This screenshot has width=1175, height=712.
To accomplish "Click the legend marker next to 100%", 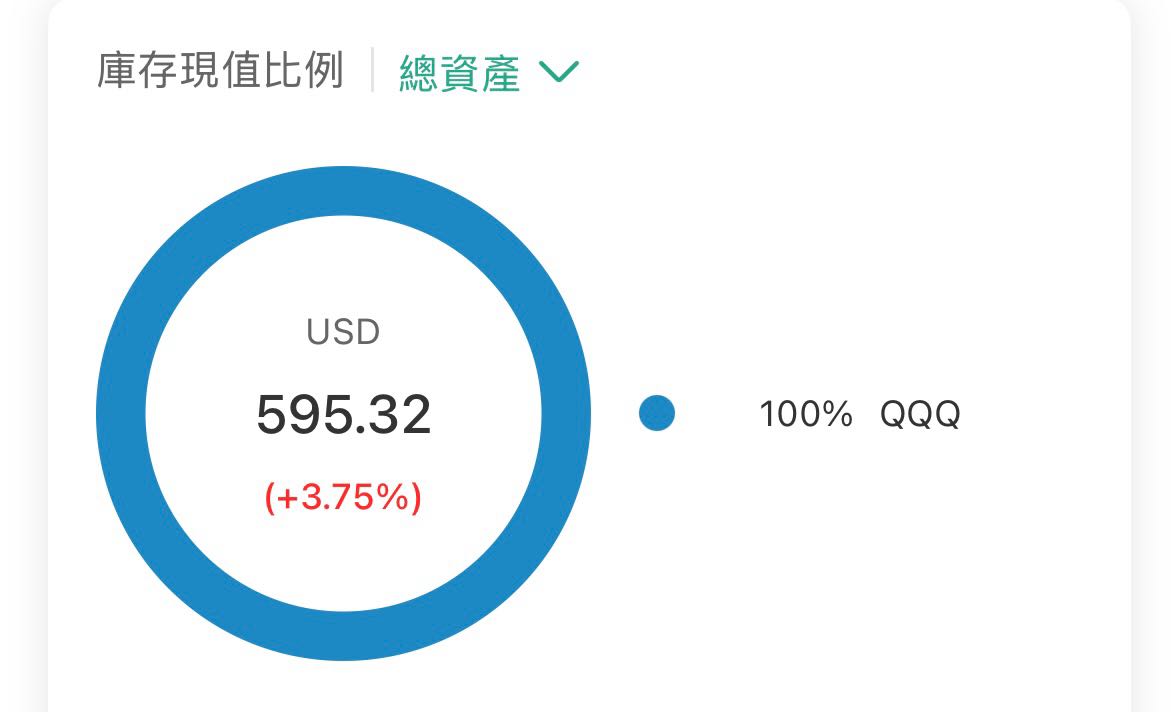I will 657,414.
